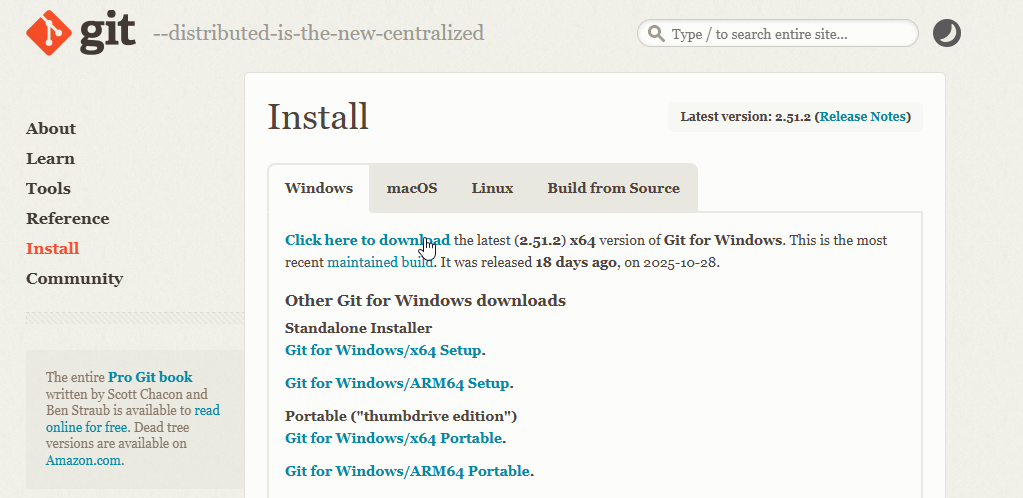Download Git for Windows/ARM64 Setup
1023x498 pixels.
[x=397, y=383]
